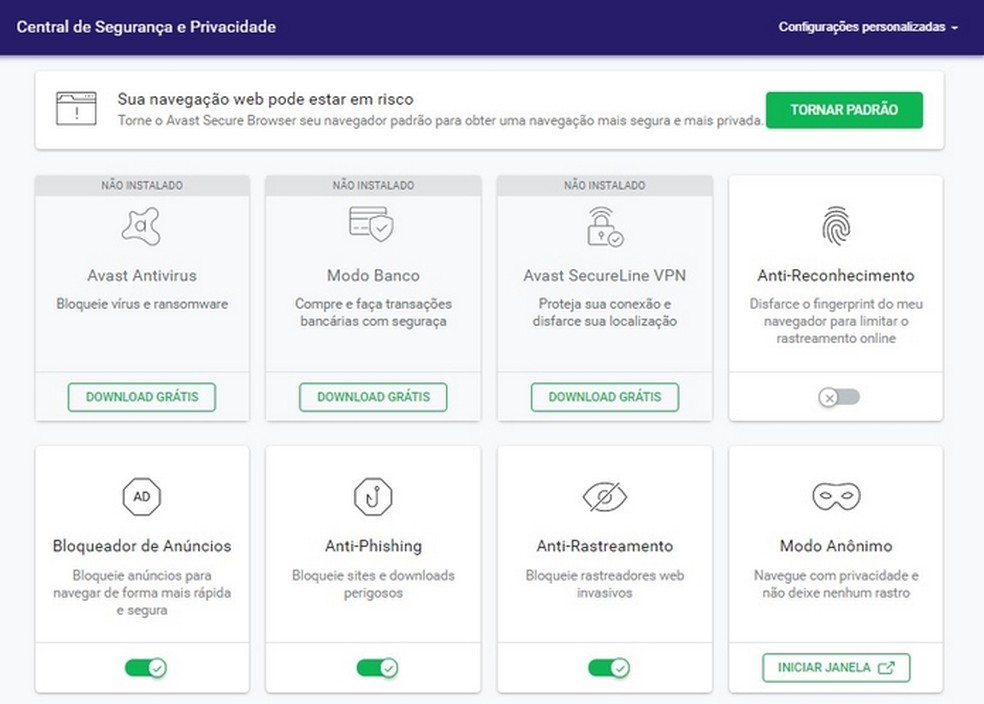Click the Anti-Reconhecimento fingerprint icon
Viewport: 984px width, 704px height.
tap(835, 227)
